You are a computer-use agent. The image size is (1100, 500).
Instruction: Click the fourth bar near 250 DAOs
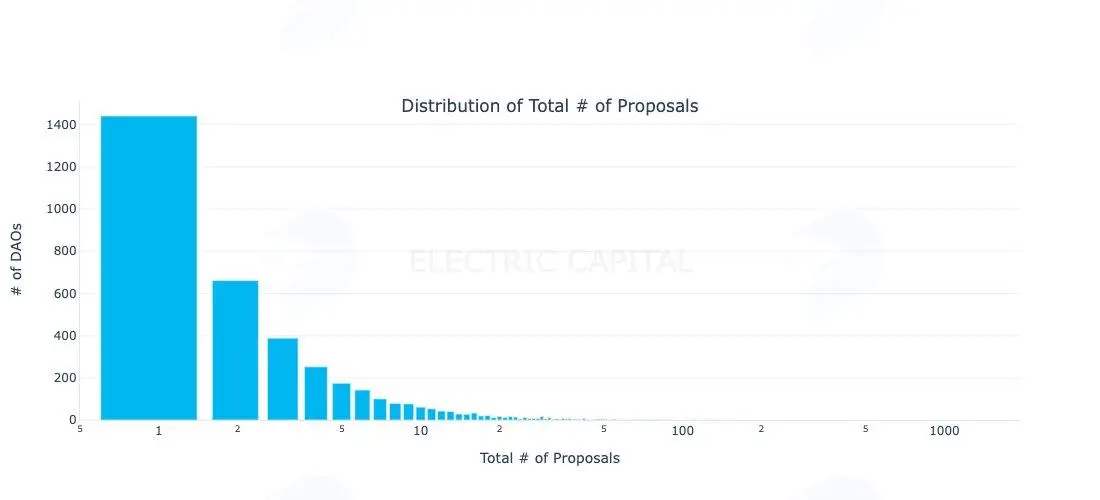[x=316, y=393]
